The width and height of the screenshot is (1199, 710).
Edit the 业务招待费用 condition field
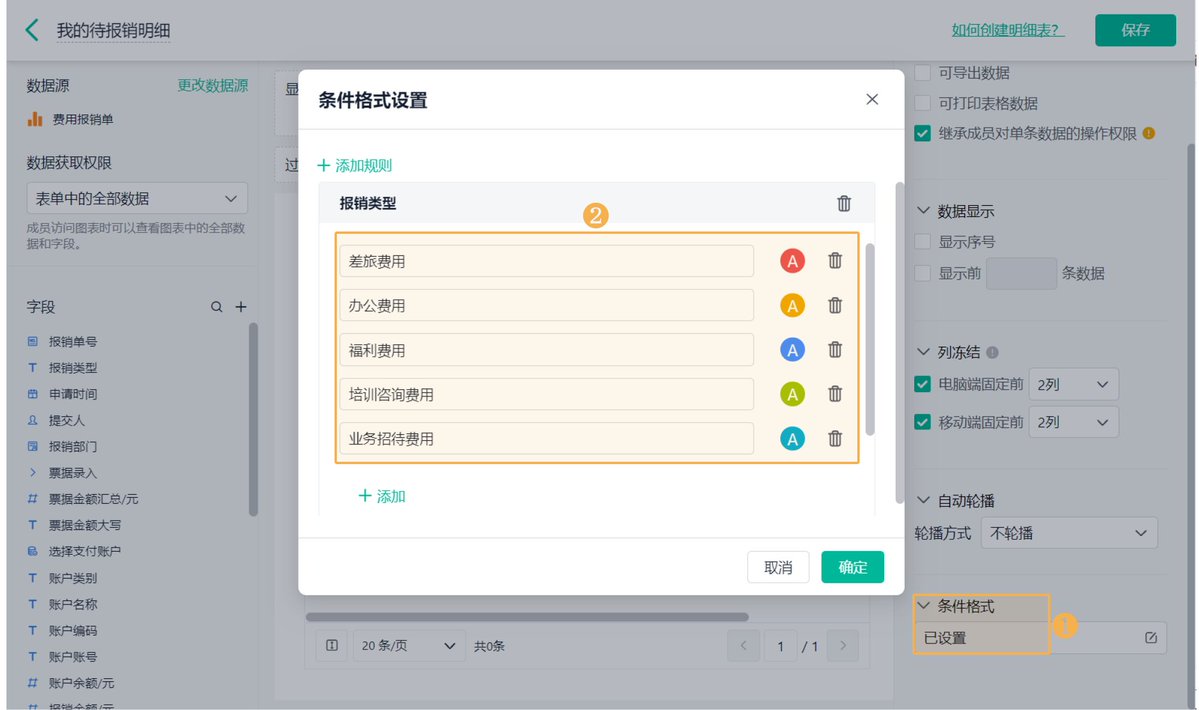pyautogui.click(x=546, y=439)
